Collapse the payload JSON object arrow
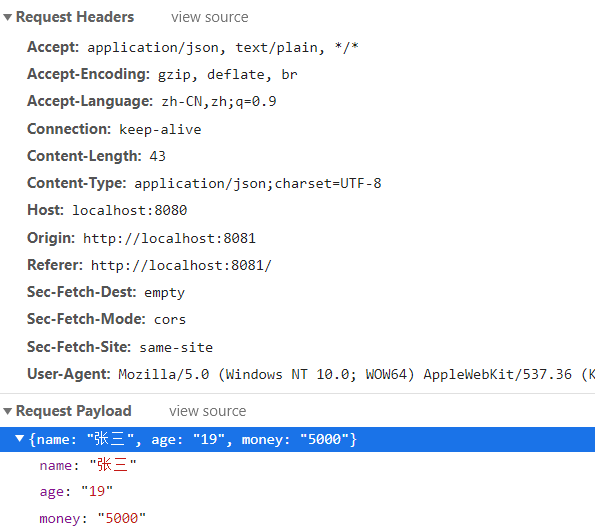This screenshot has height=527, width=595. click(x=19, y=439)
